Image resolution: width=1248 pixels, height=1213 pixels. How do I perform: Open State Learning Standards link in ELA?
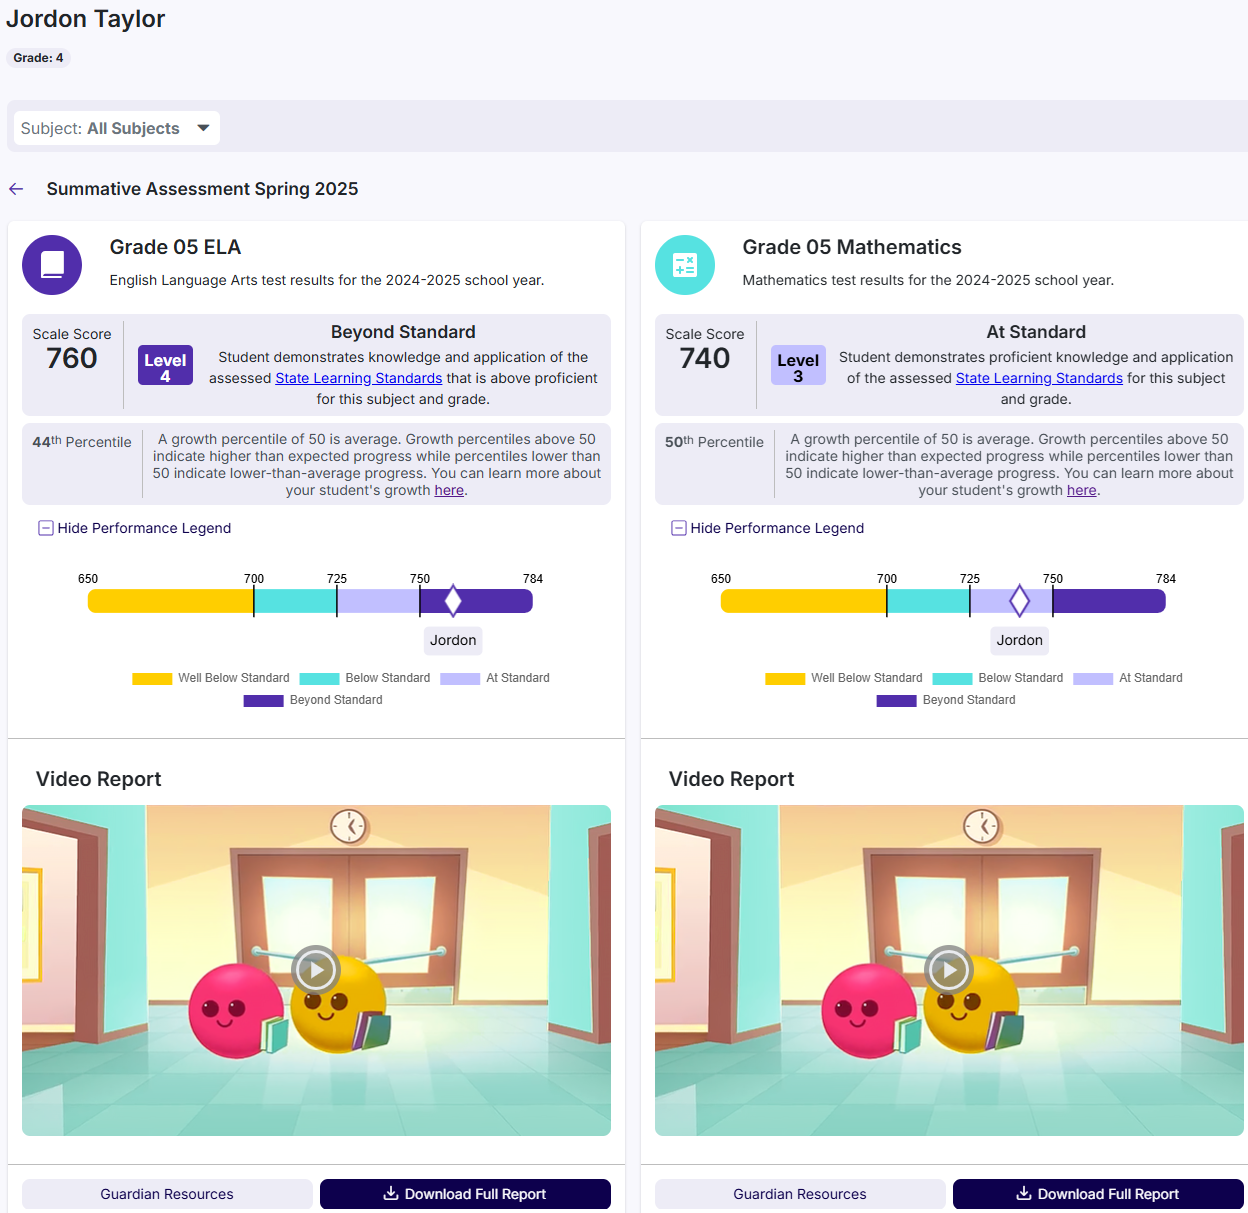coord(359,378)
